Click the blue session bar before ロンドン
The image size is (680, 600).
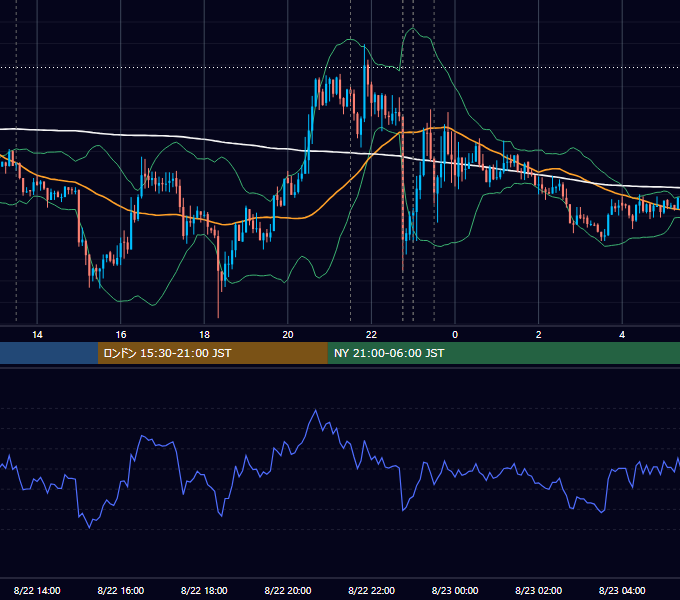49,353
